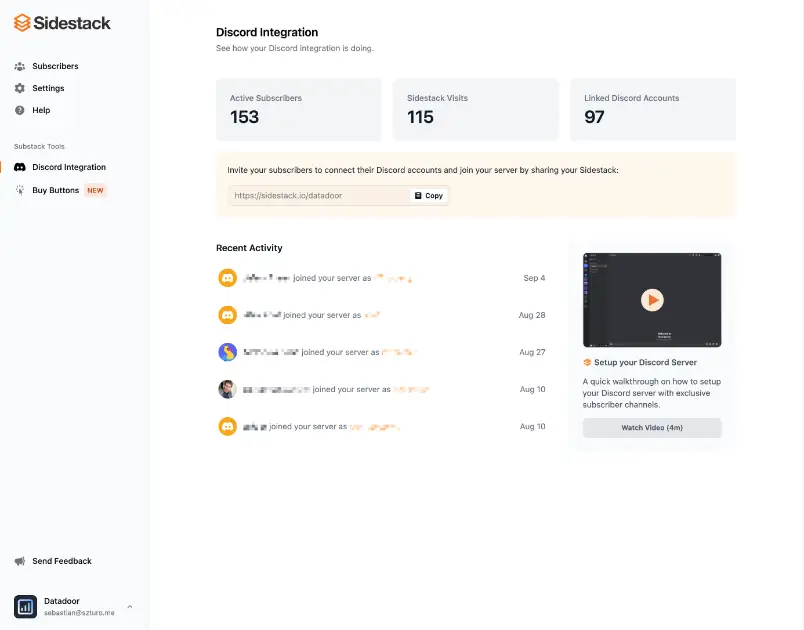Click the Help question mark icon
Image resolution: width=804 pixels, height=630 pixels.
click(20, 110)
